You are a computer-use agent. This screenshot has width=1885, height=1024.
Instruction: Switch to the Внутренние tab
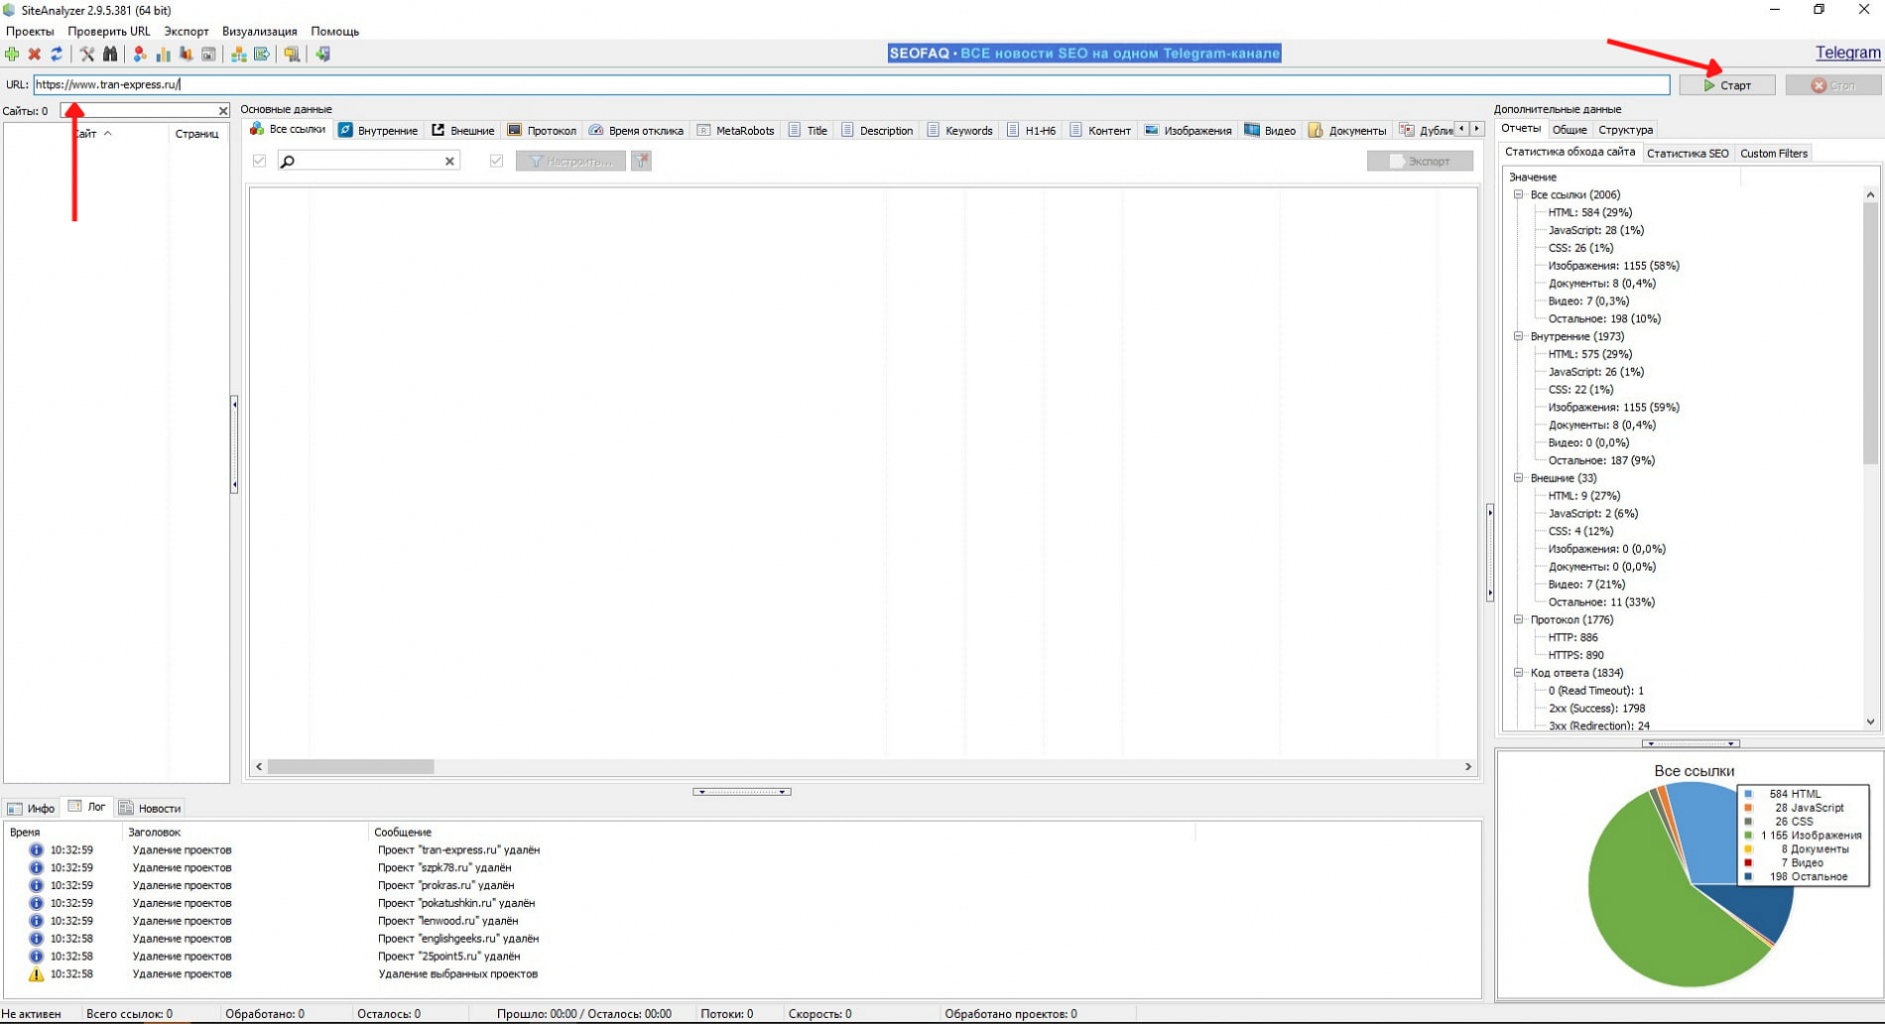coord(378,130)
